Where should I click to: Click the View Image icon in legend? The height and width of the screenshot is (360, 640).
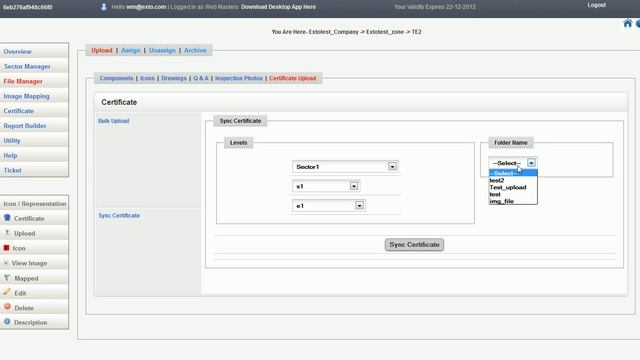click(6, 263)
